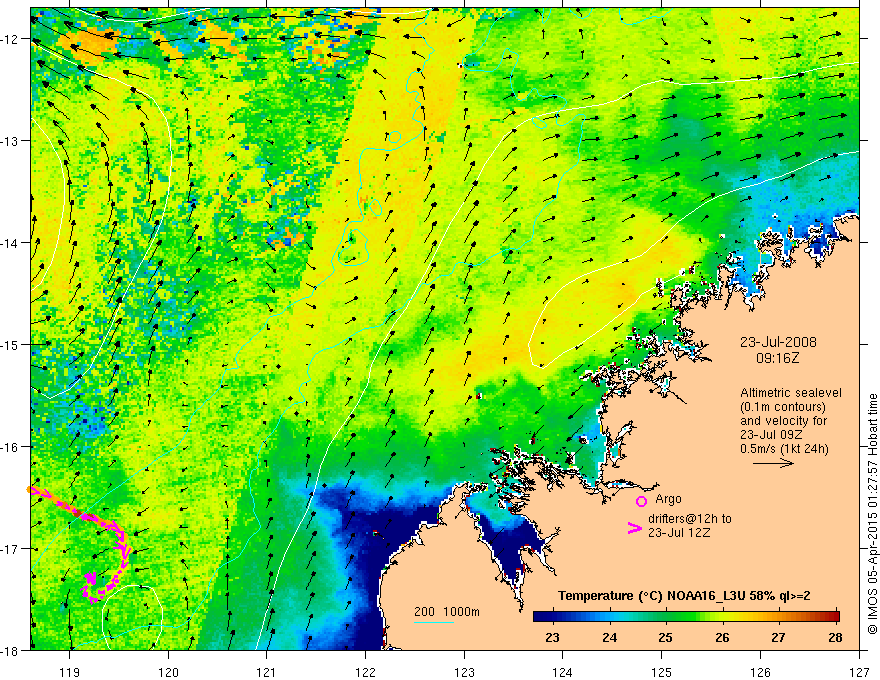Click longitude axis label 127
The height and width of the screenshot is (680, 880).
click(859, 672)
